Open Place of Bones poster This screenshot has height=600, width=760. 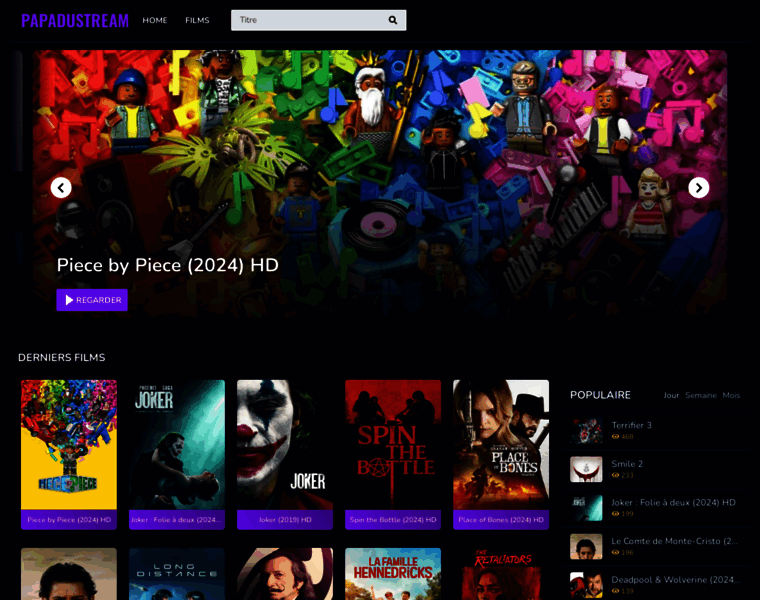(x=501, y=444)
